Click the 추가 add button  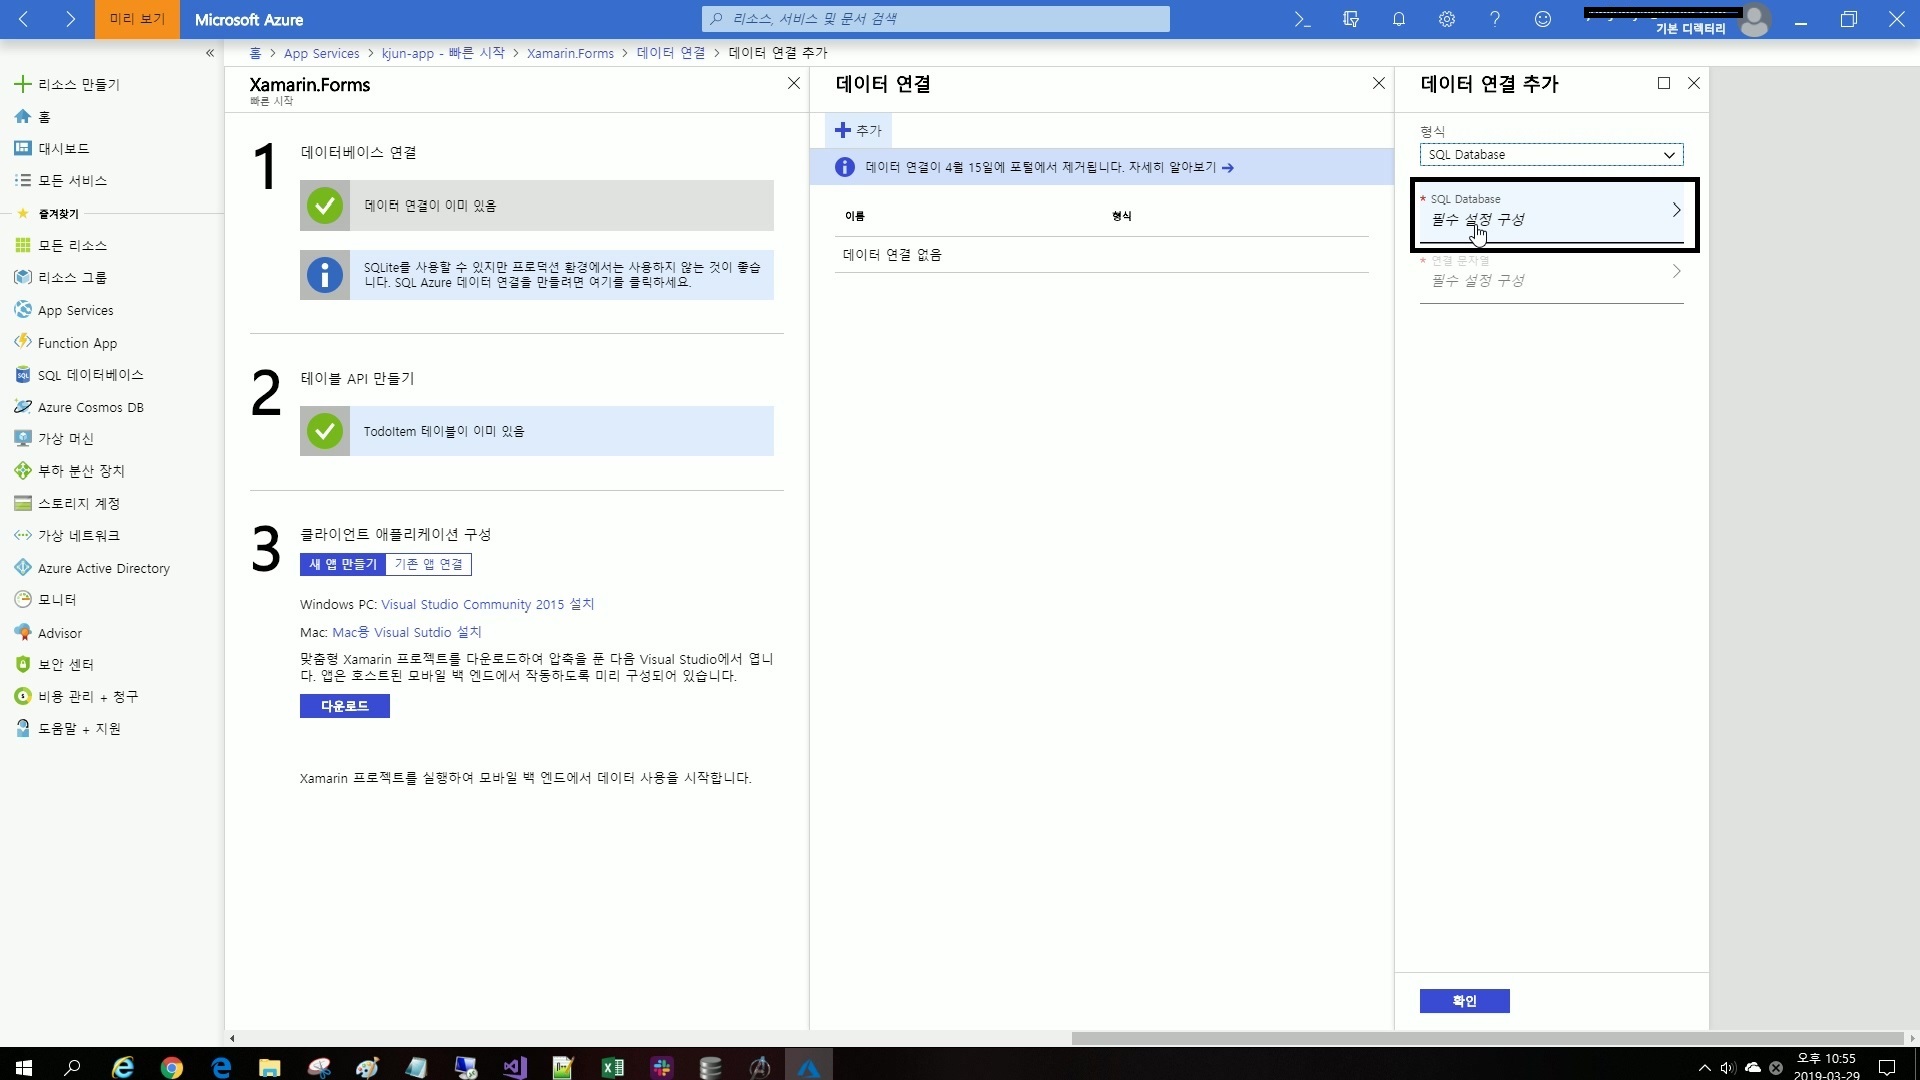click(858, 130)
